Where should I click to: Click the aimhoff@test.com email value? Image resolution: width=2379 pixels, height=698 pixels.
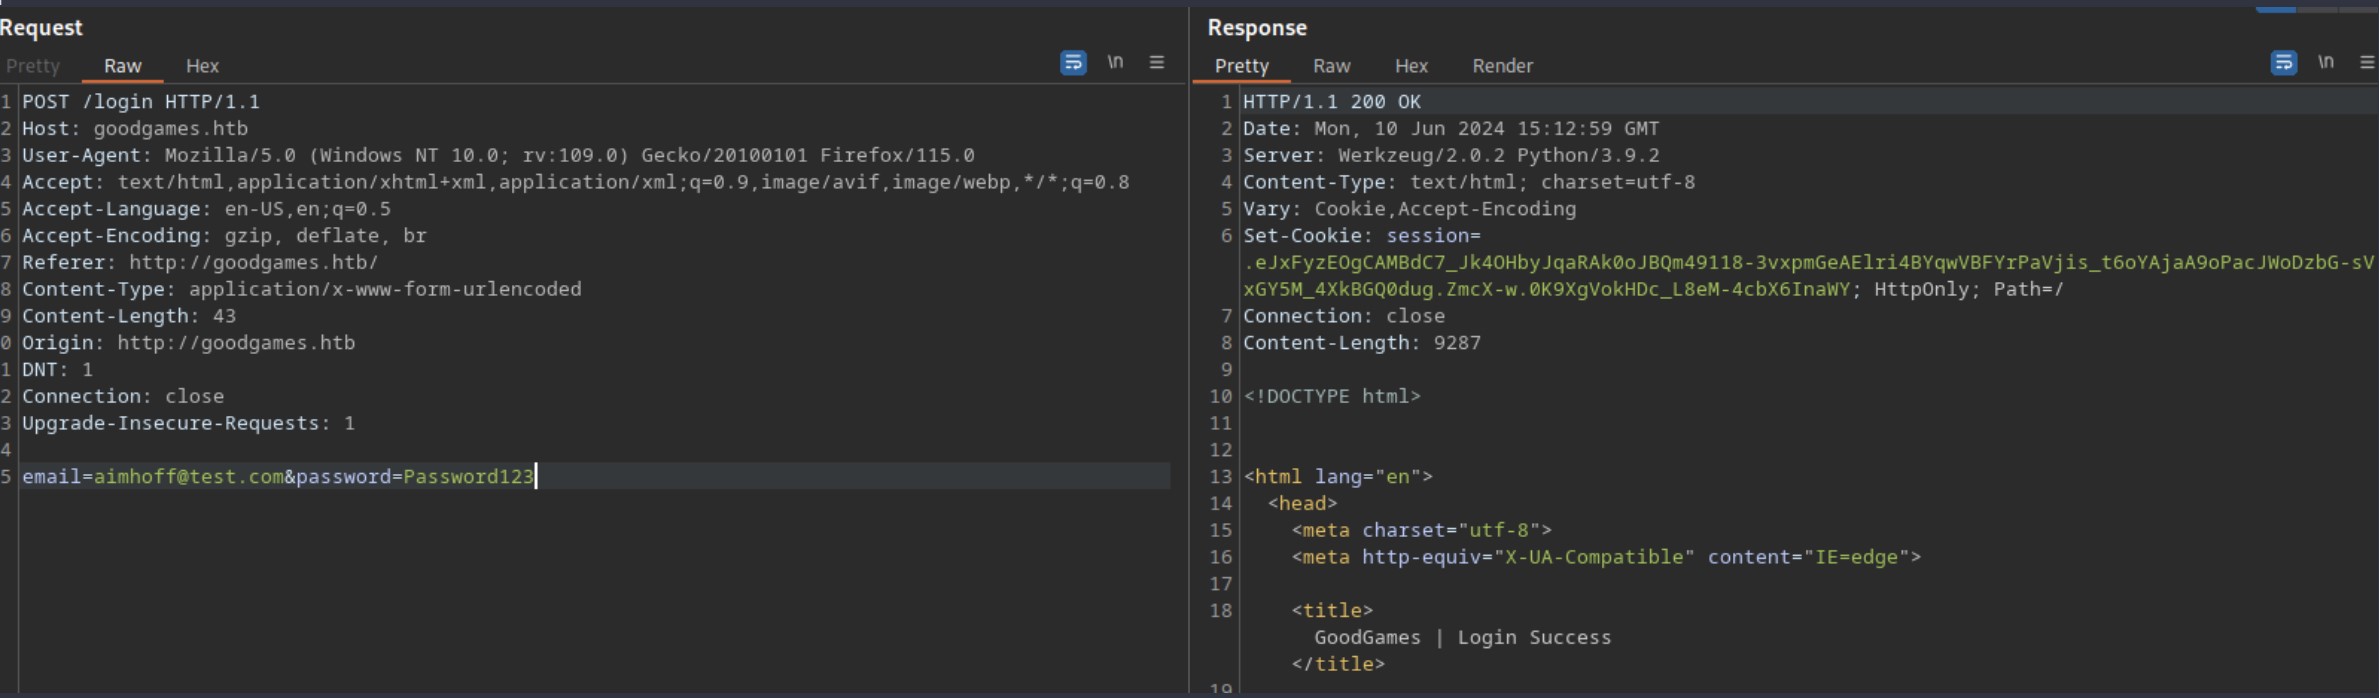tap(189, 477)
